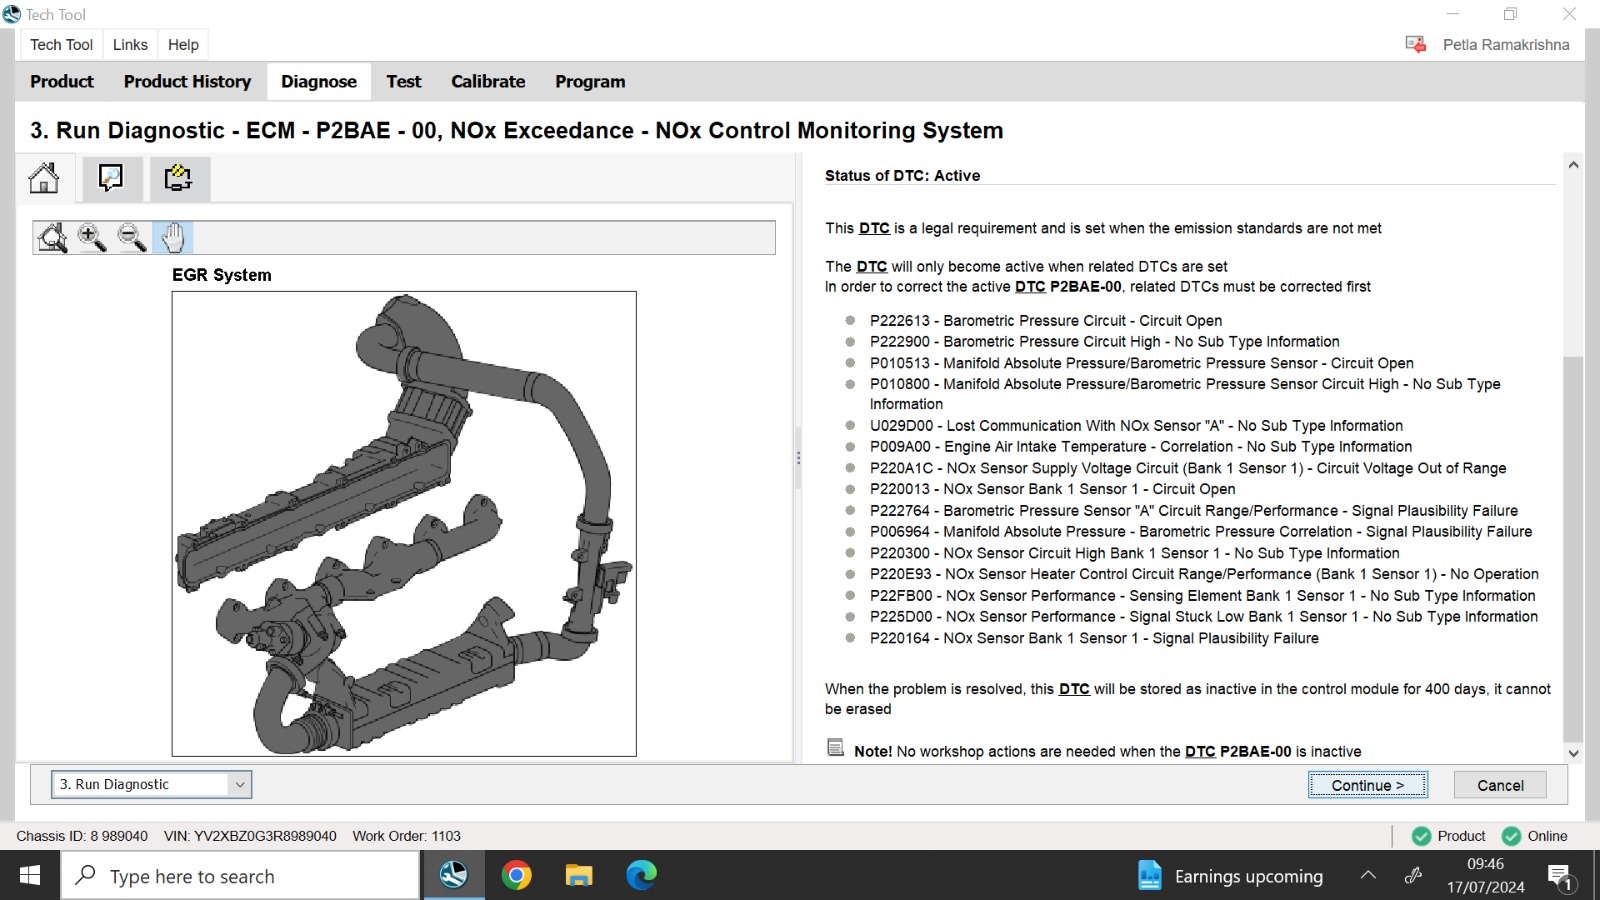Select the zoom-to-fit magnifier tool
The height and width of the screenshot is (900, 1600).
(x=52, y=238)
